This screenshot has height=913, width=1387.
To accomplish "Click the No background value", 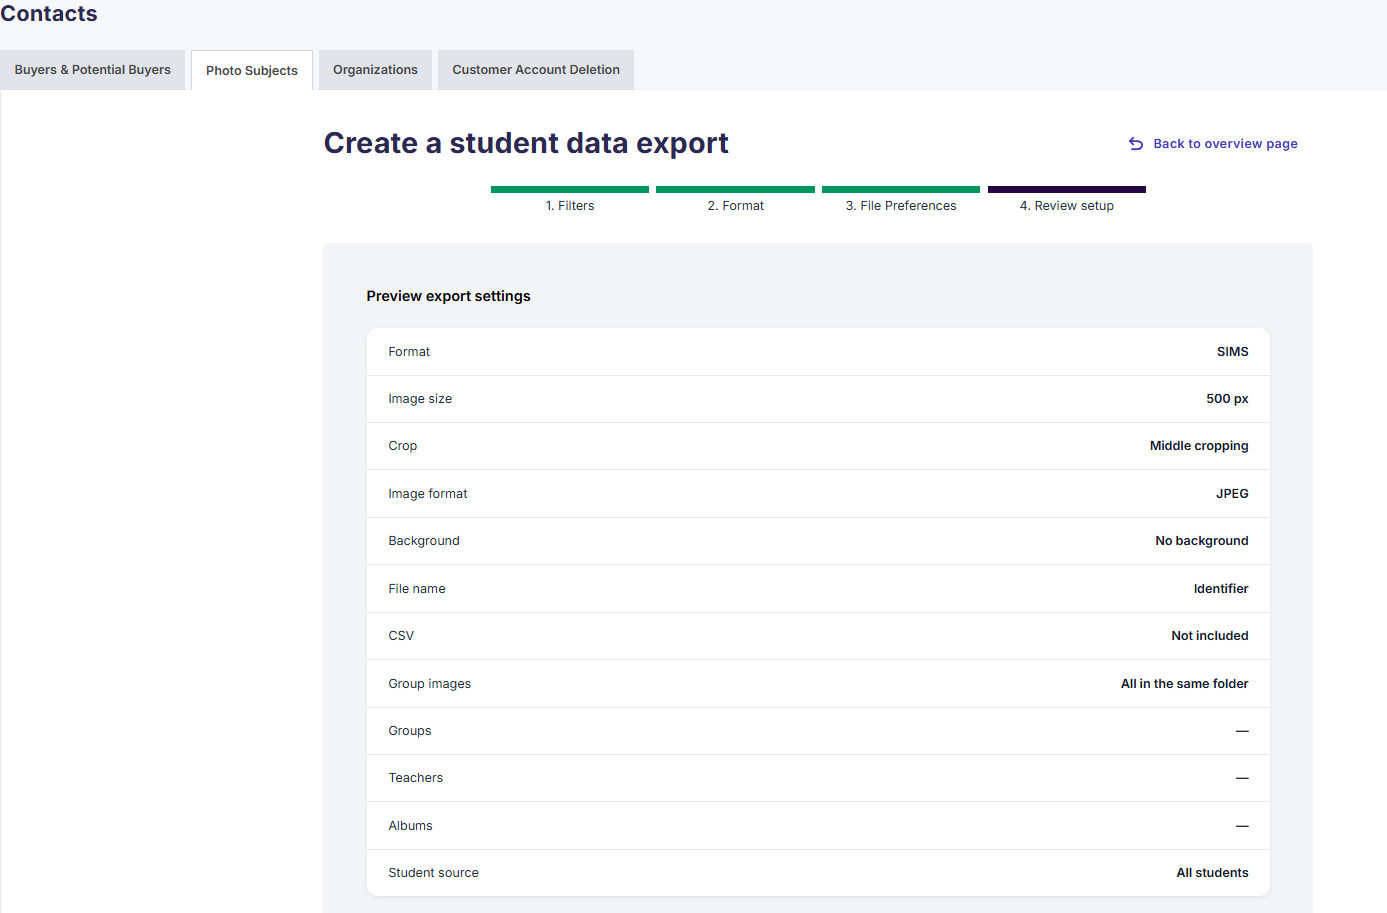I will point(1202,541).
